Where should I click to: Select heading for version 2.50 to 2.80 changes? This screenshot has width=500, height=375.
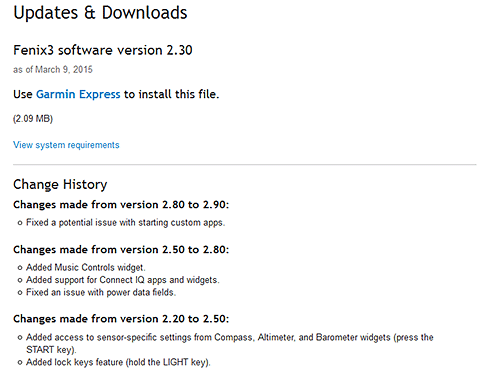[x=121, y=249]
